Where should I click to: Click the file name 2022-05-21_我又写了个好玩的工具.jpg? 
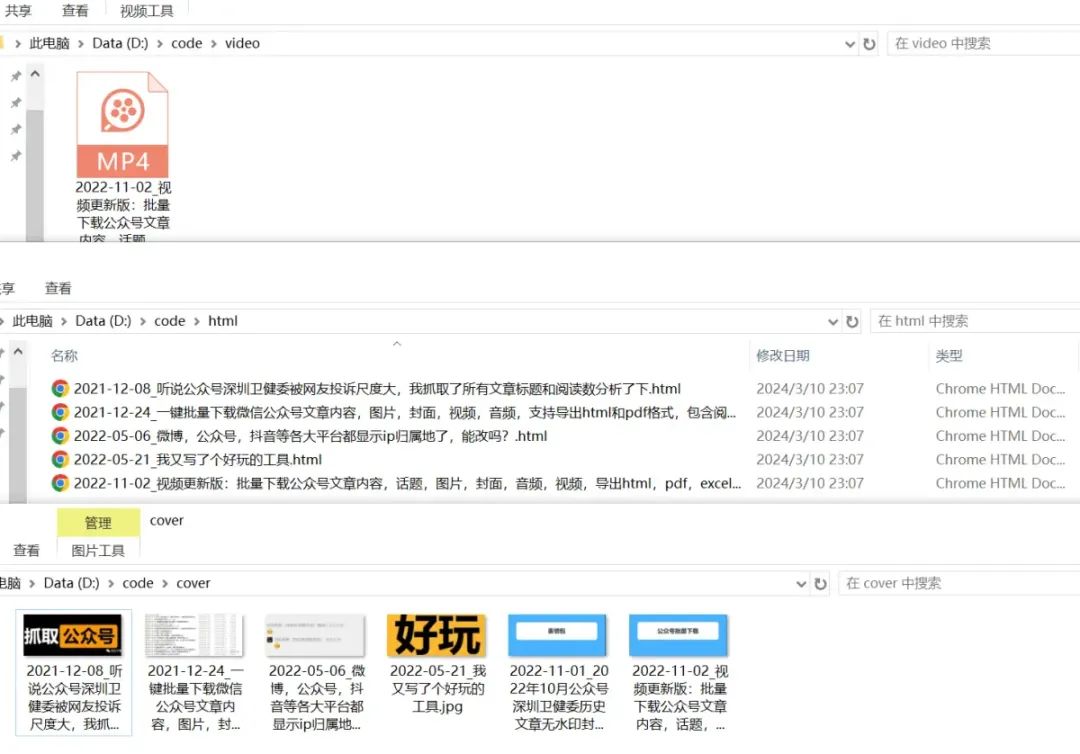pyautogui.click(x=438, y=688)
